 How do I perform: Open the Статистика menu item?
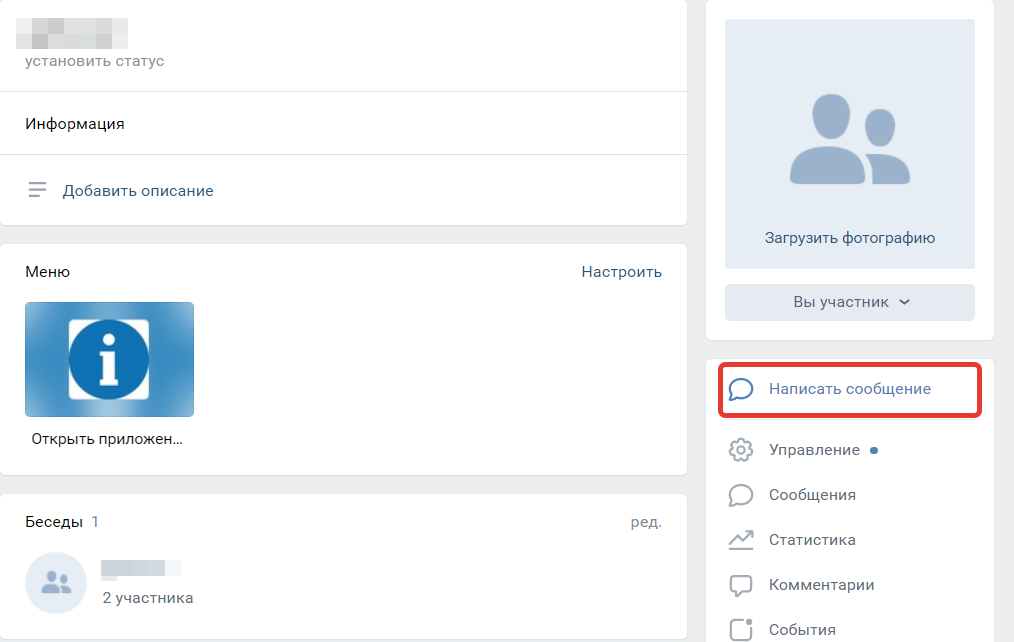coord(812,540)
